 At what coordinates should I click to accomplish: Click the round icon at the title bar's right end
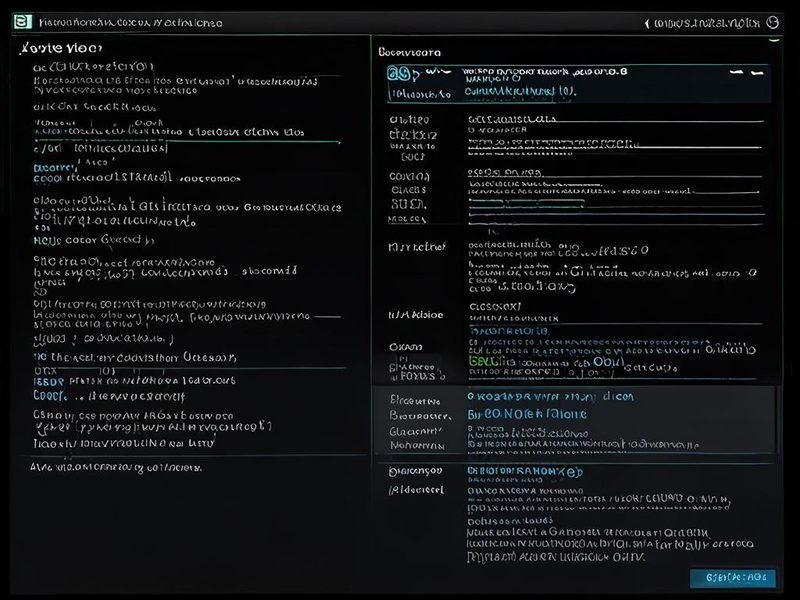tap(773, 22)
